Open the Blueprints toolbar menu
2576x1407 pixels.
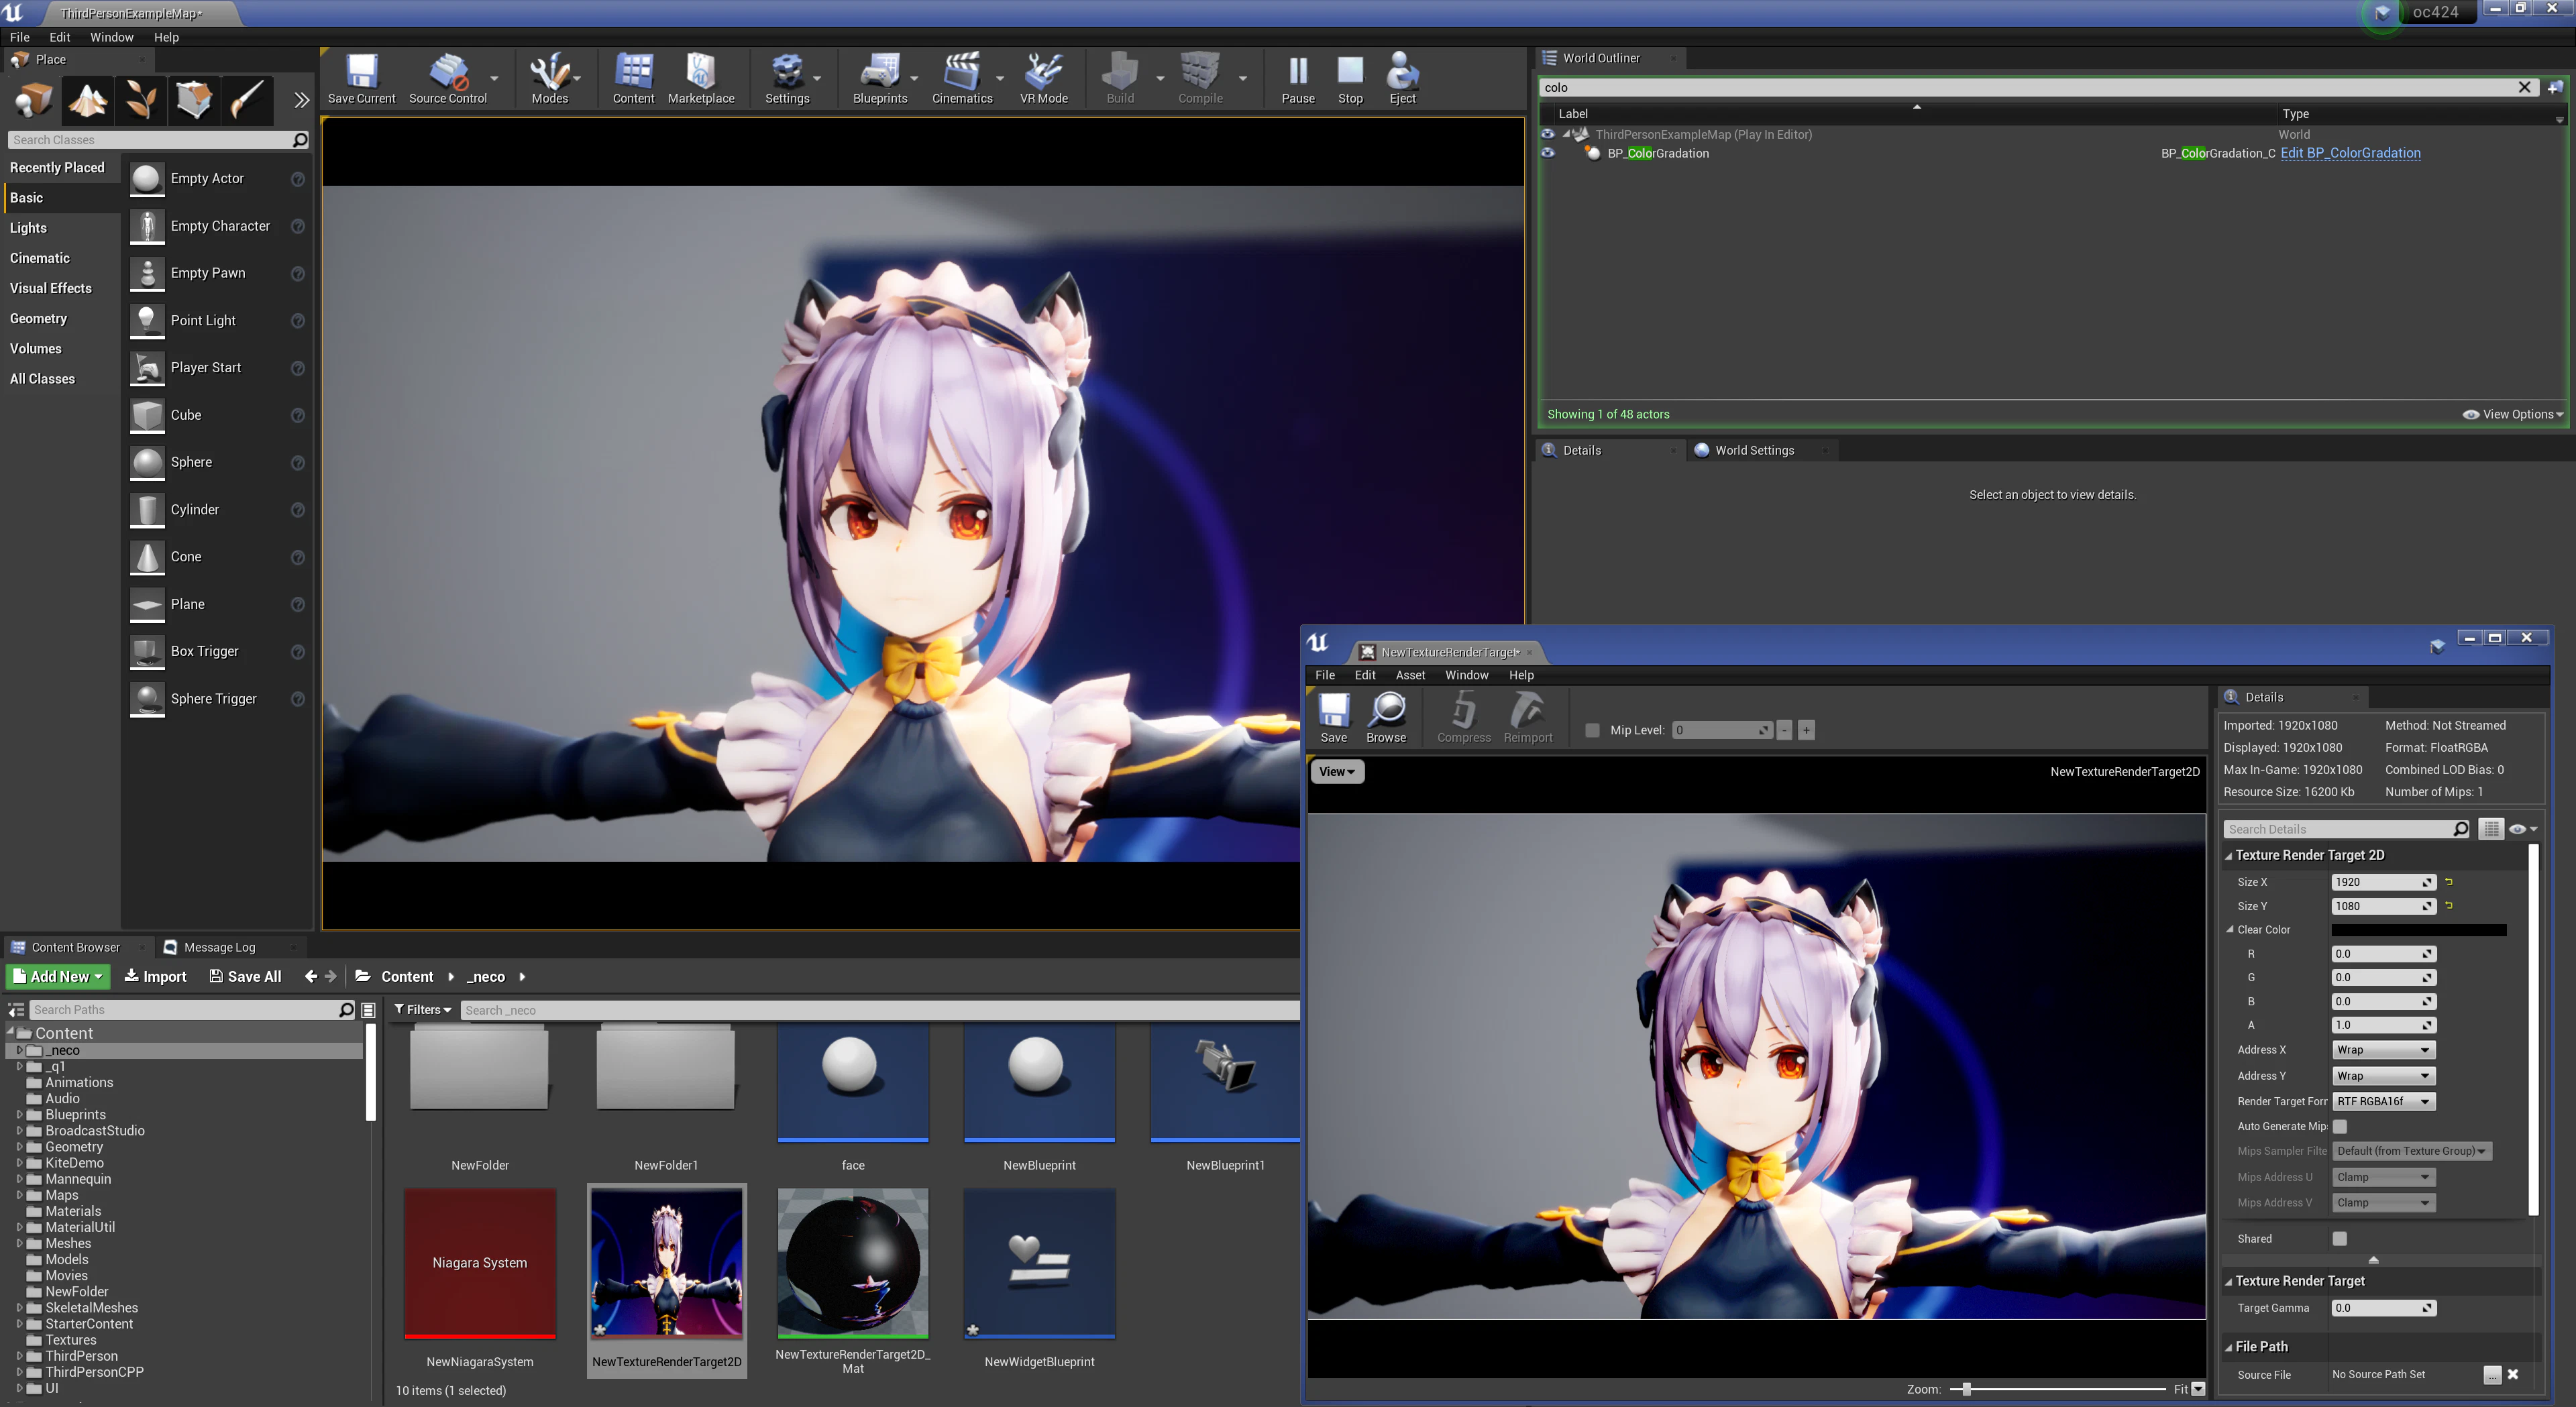[880, 78]
